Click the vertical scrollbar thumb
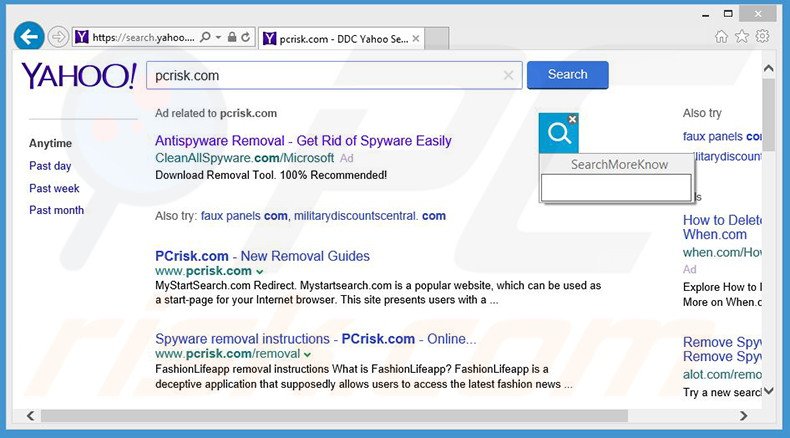 coord(768,114)
